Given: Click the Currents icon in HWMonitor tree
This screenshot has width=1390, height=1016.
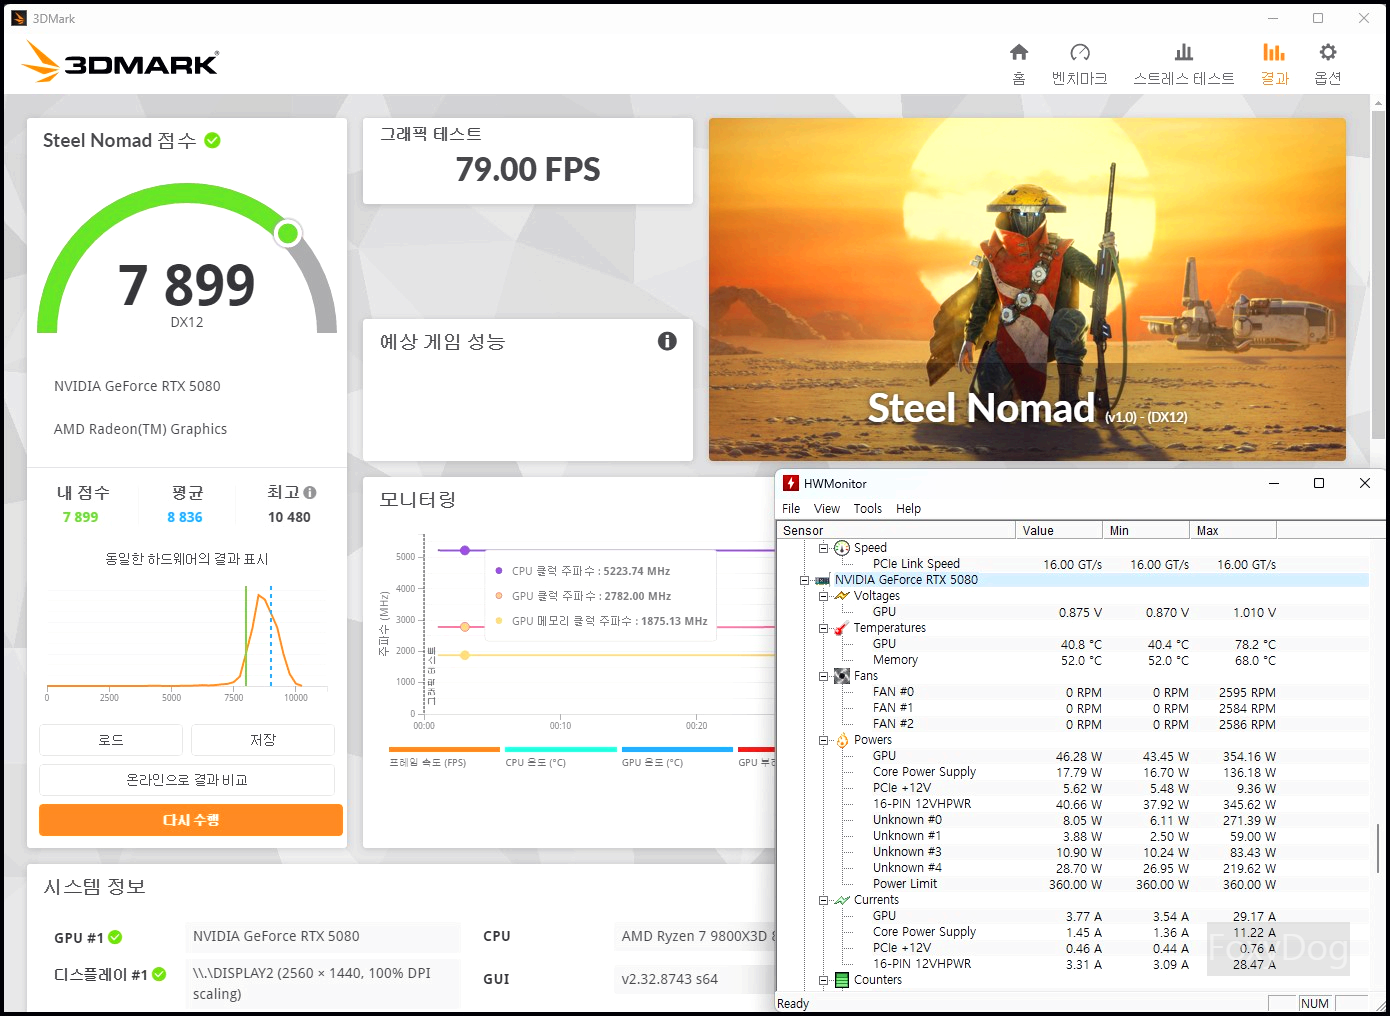Looking at the screenshot, I should click(842, 900).
